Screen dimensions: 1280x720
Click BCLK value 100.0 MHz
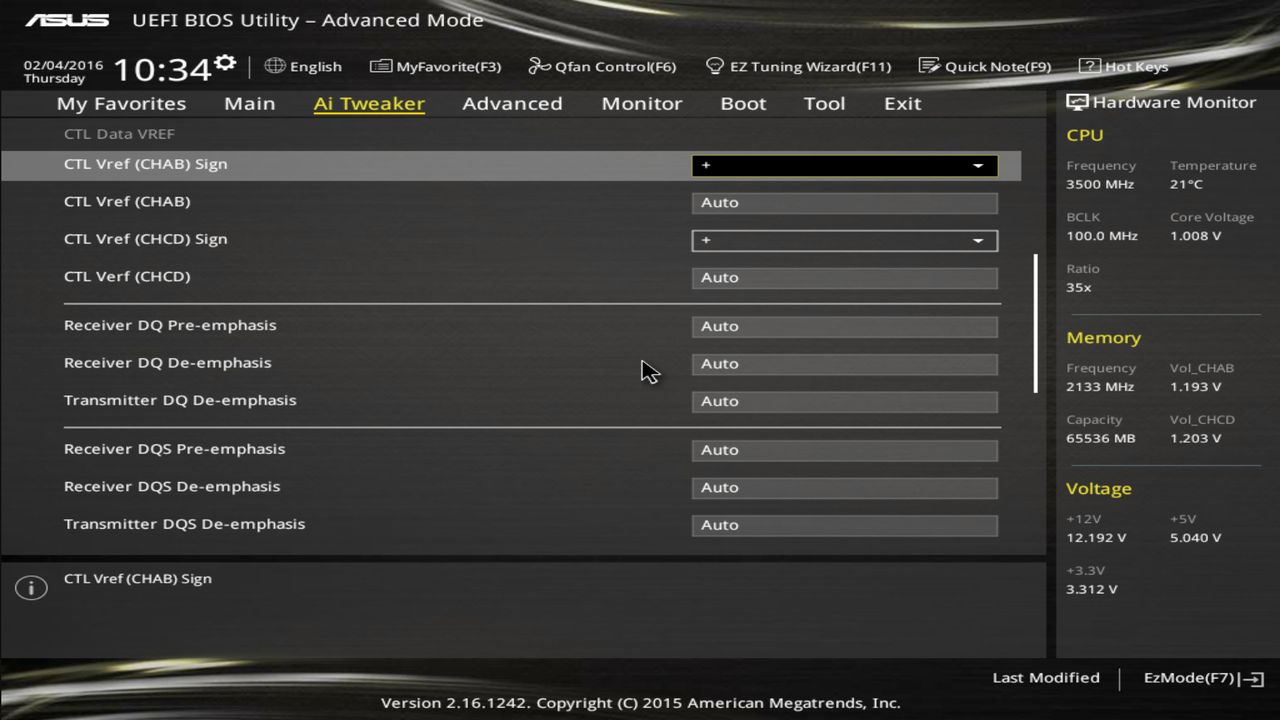[1102, 236]
